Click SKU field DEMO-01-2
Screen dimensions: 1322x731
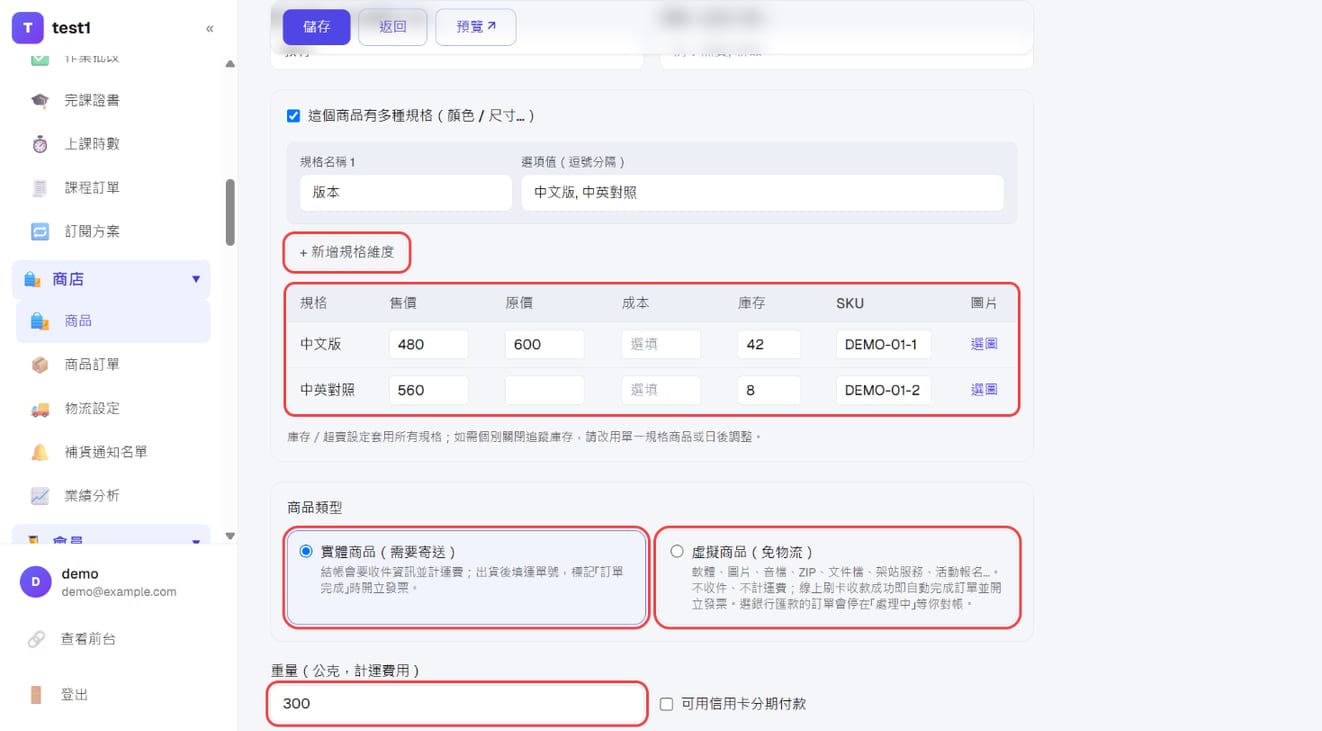click(x=884, y=390)
